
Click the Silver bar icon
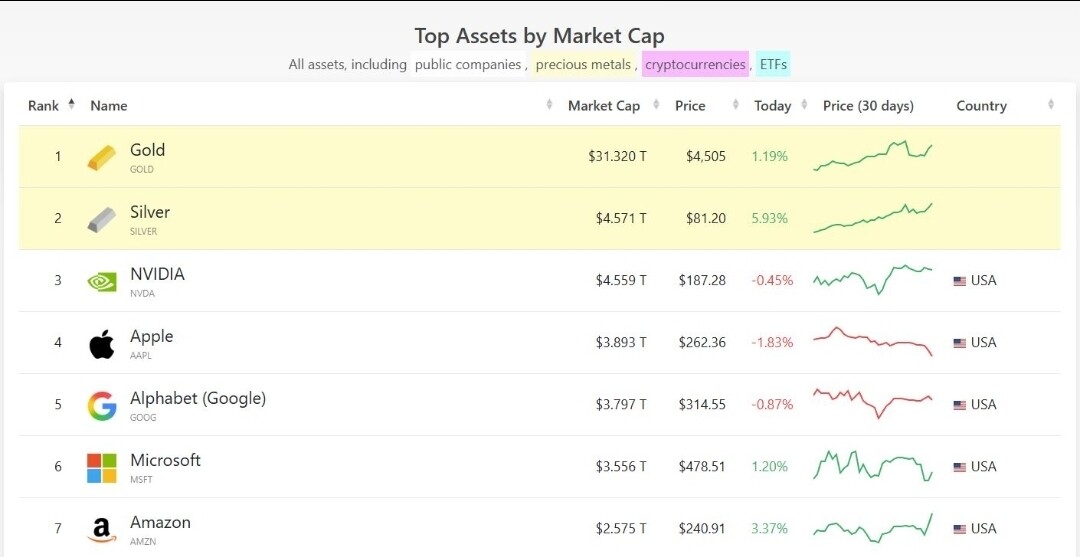[102, 219]
